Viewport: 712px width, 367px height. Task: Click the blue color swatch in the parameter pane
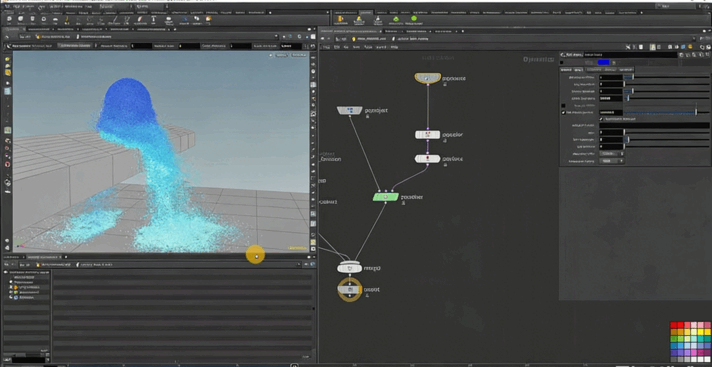(603, 62)
